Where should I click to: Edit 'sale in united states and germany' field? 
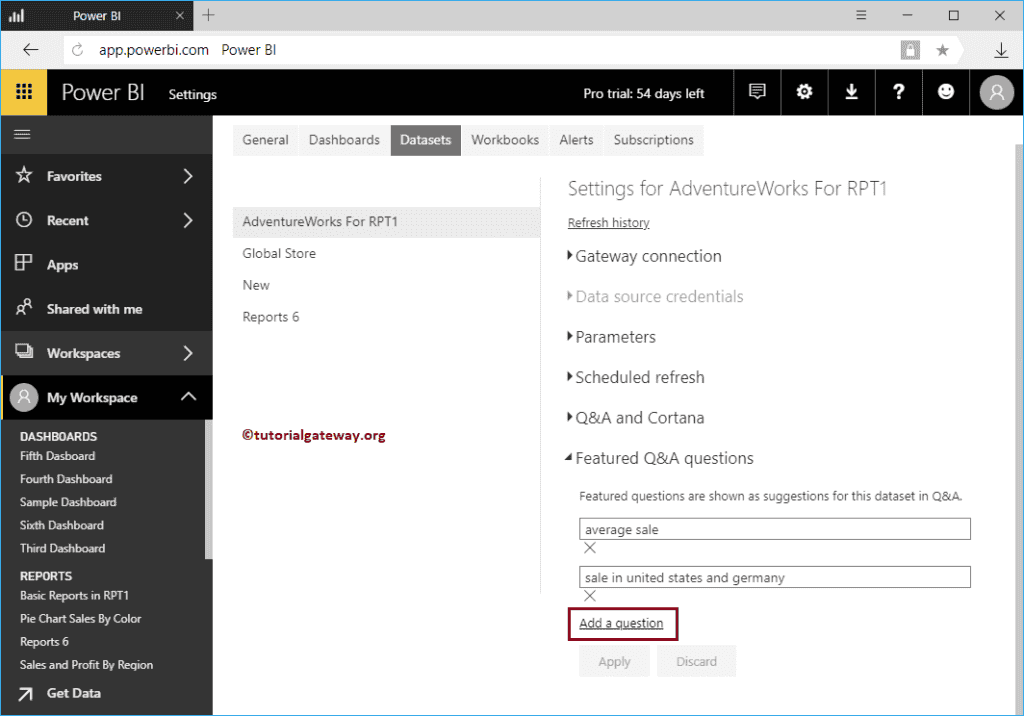(x=775, y=577)
